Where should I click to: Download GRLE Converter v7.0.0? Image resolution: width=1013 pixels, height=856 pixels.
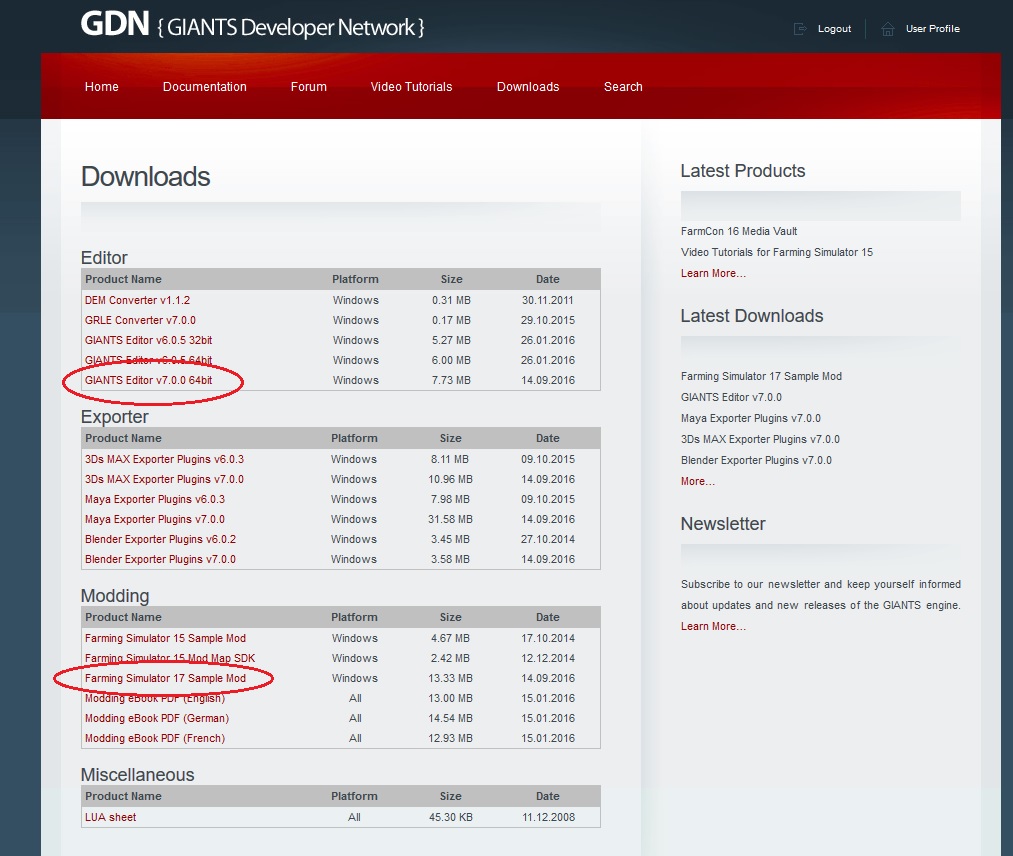[x=140, y=320]
